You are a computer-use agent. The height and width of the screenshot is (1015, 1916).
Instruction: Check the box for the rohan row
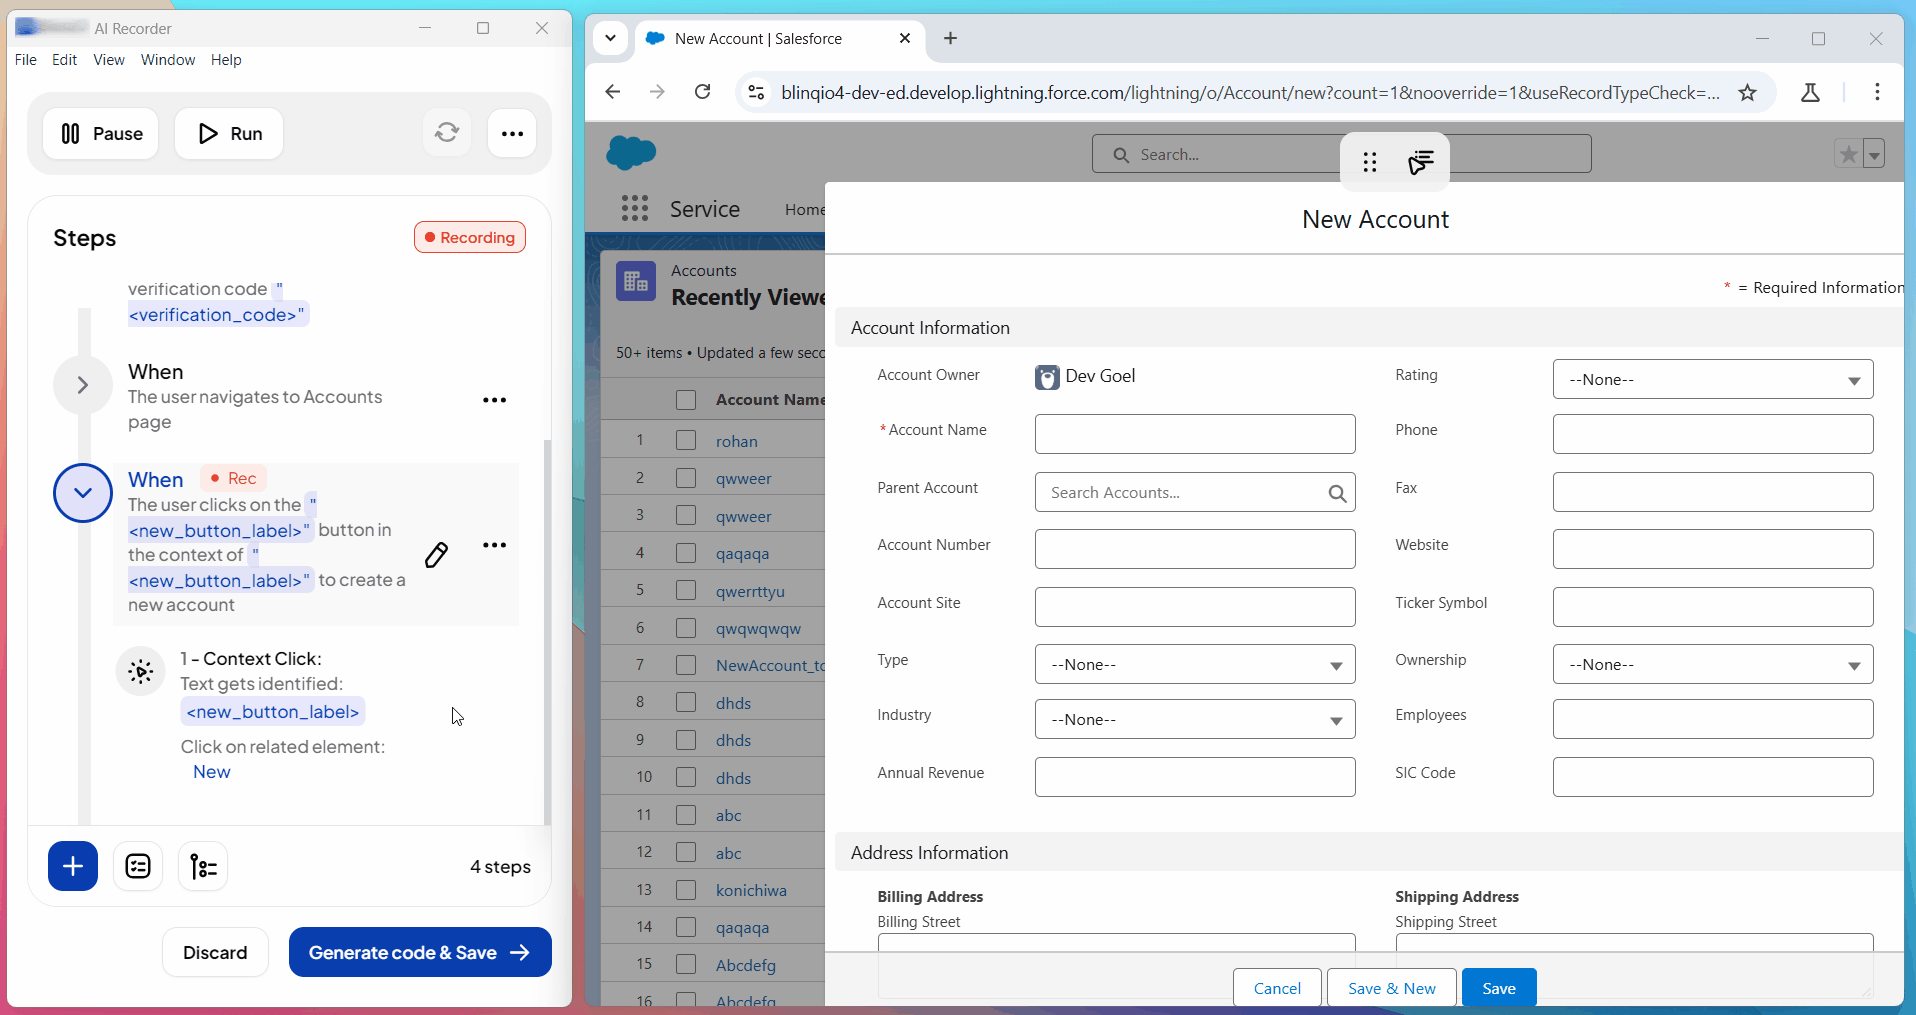(x=686, y=440)
